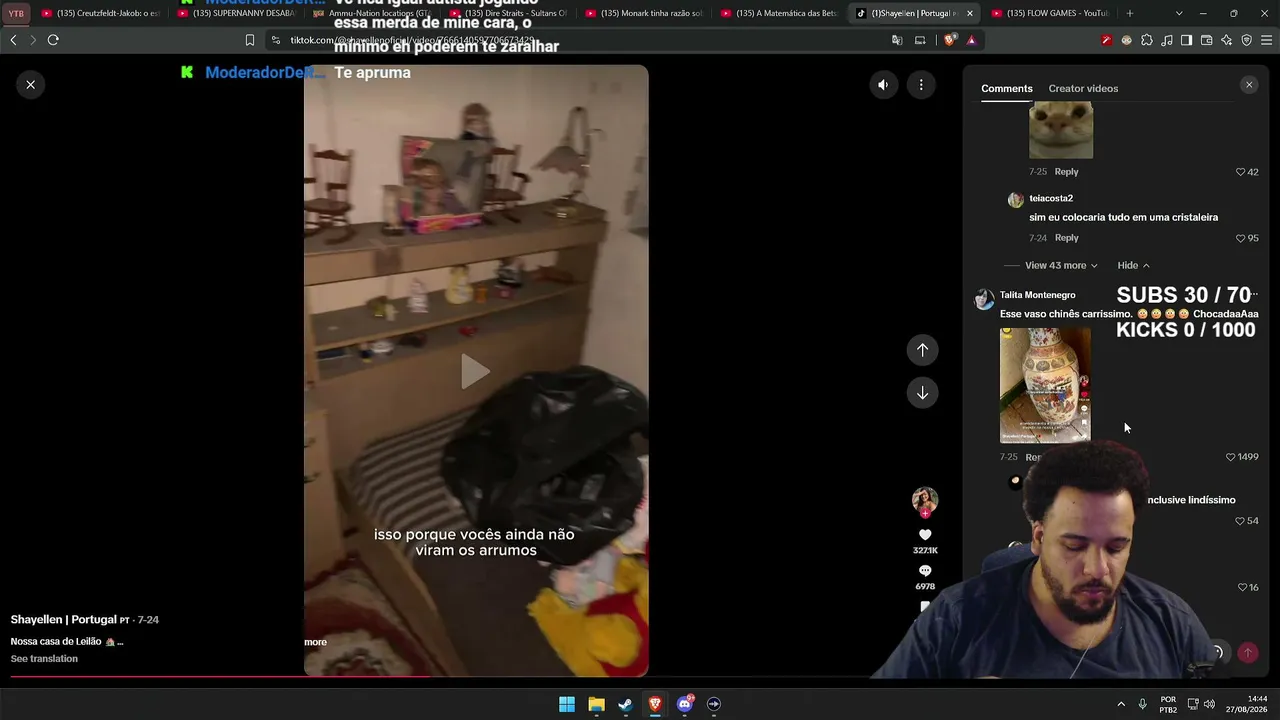1280x720 pixels.
Task: Collapse replies with Hide
Action: [1134, 265]
